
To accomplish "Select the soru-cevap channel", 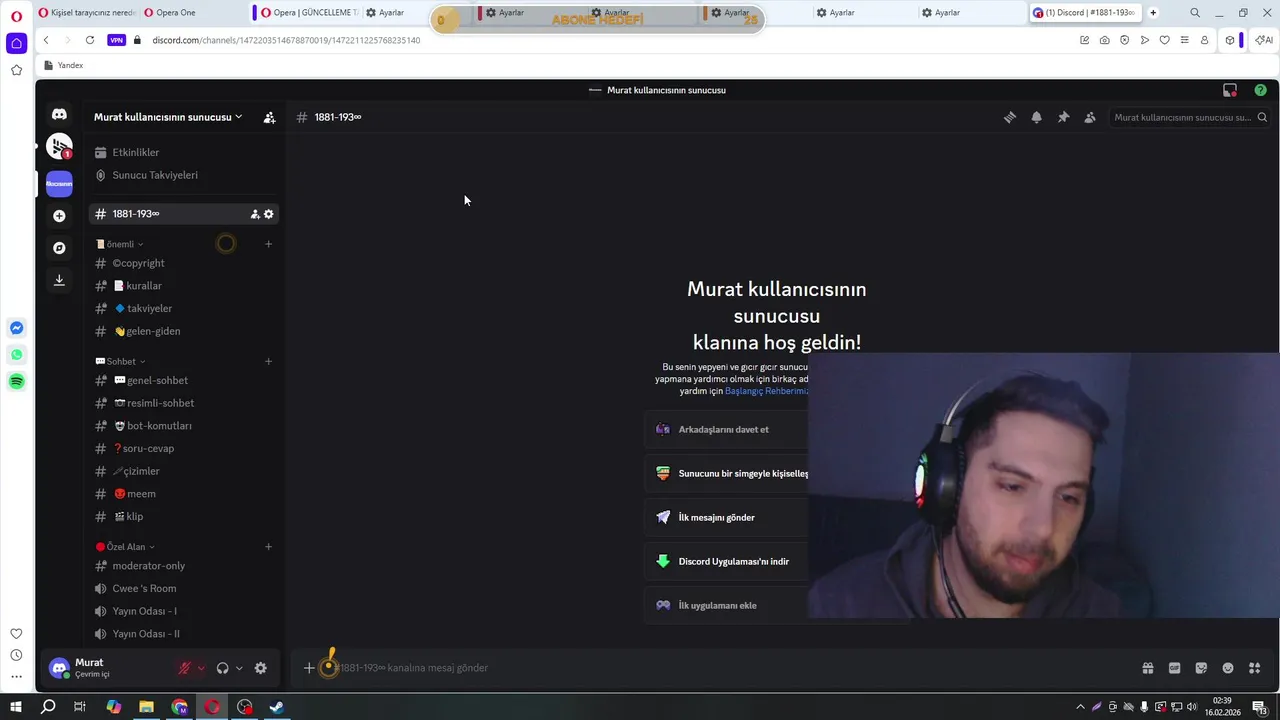I will (x=183, y=448).
